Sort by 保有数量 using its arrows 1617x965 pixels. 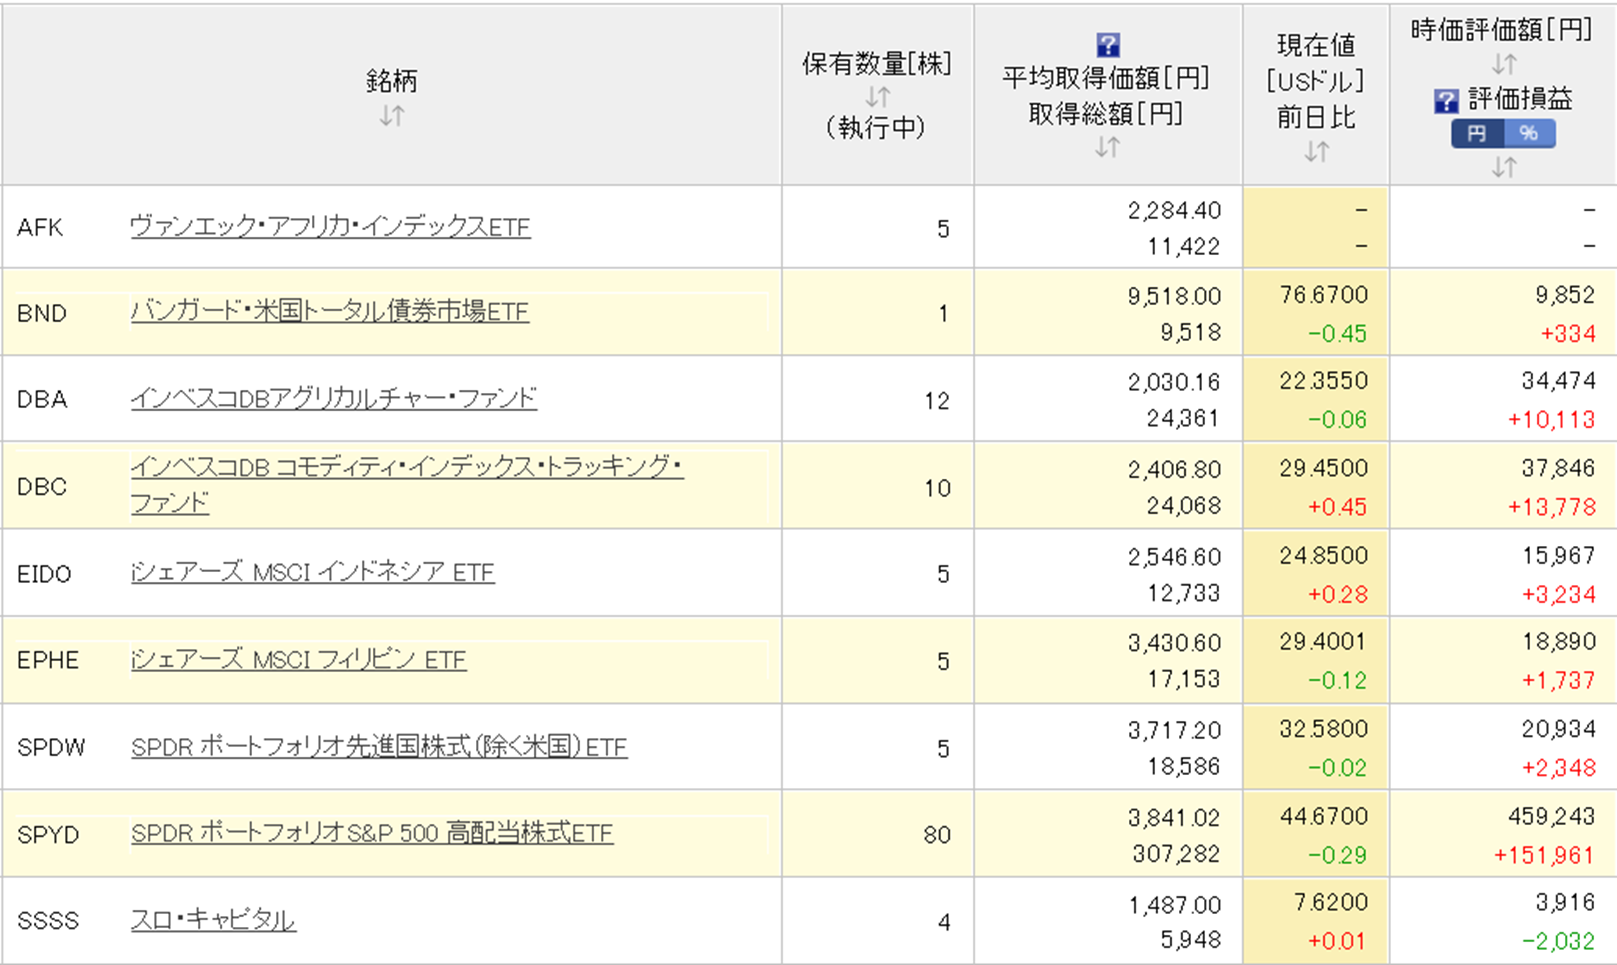pos(877,97)
